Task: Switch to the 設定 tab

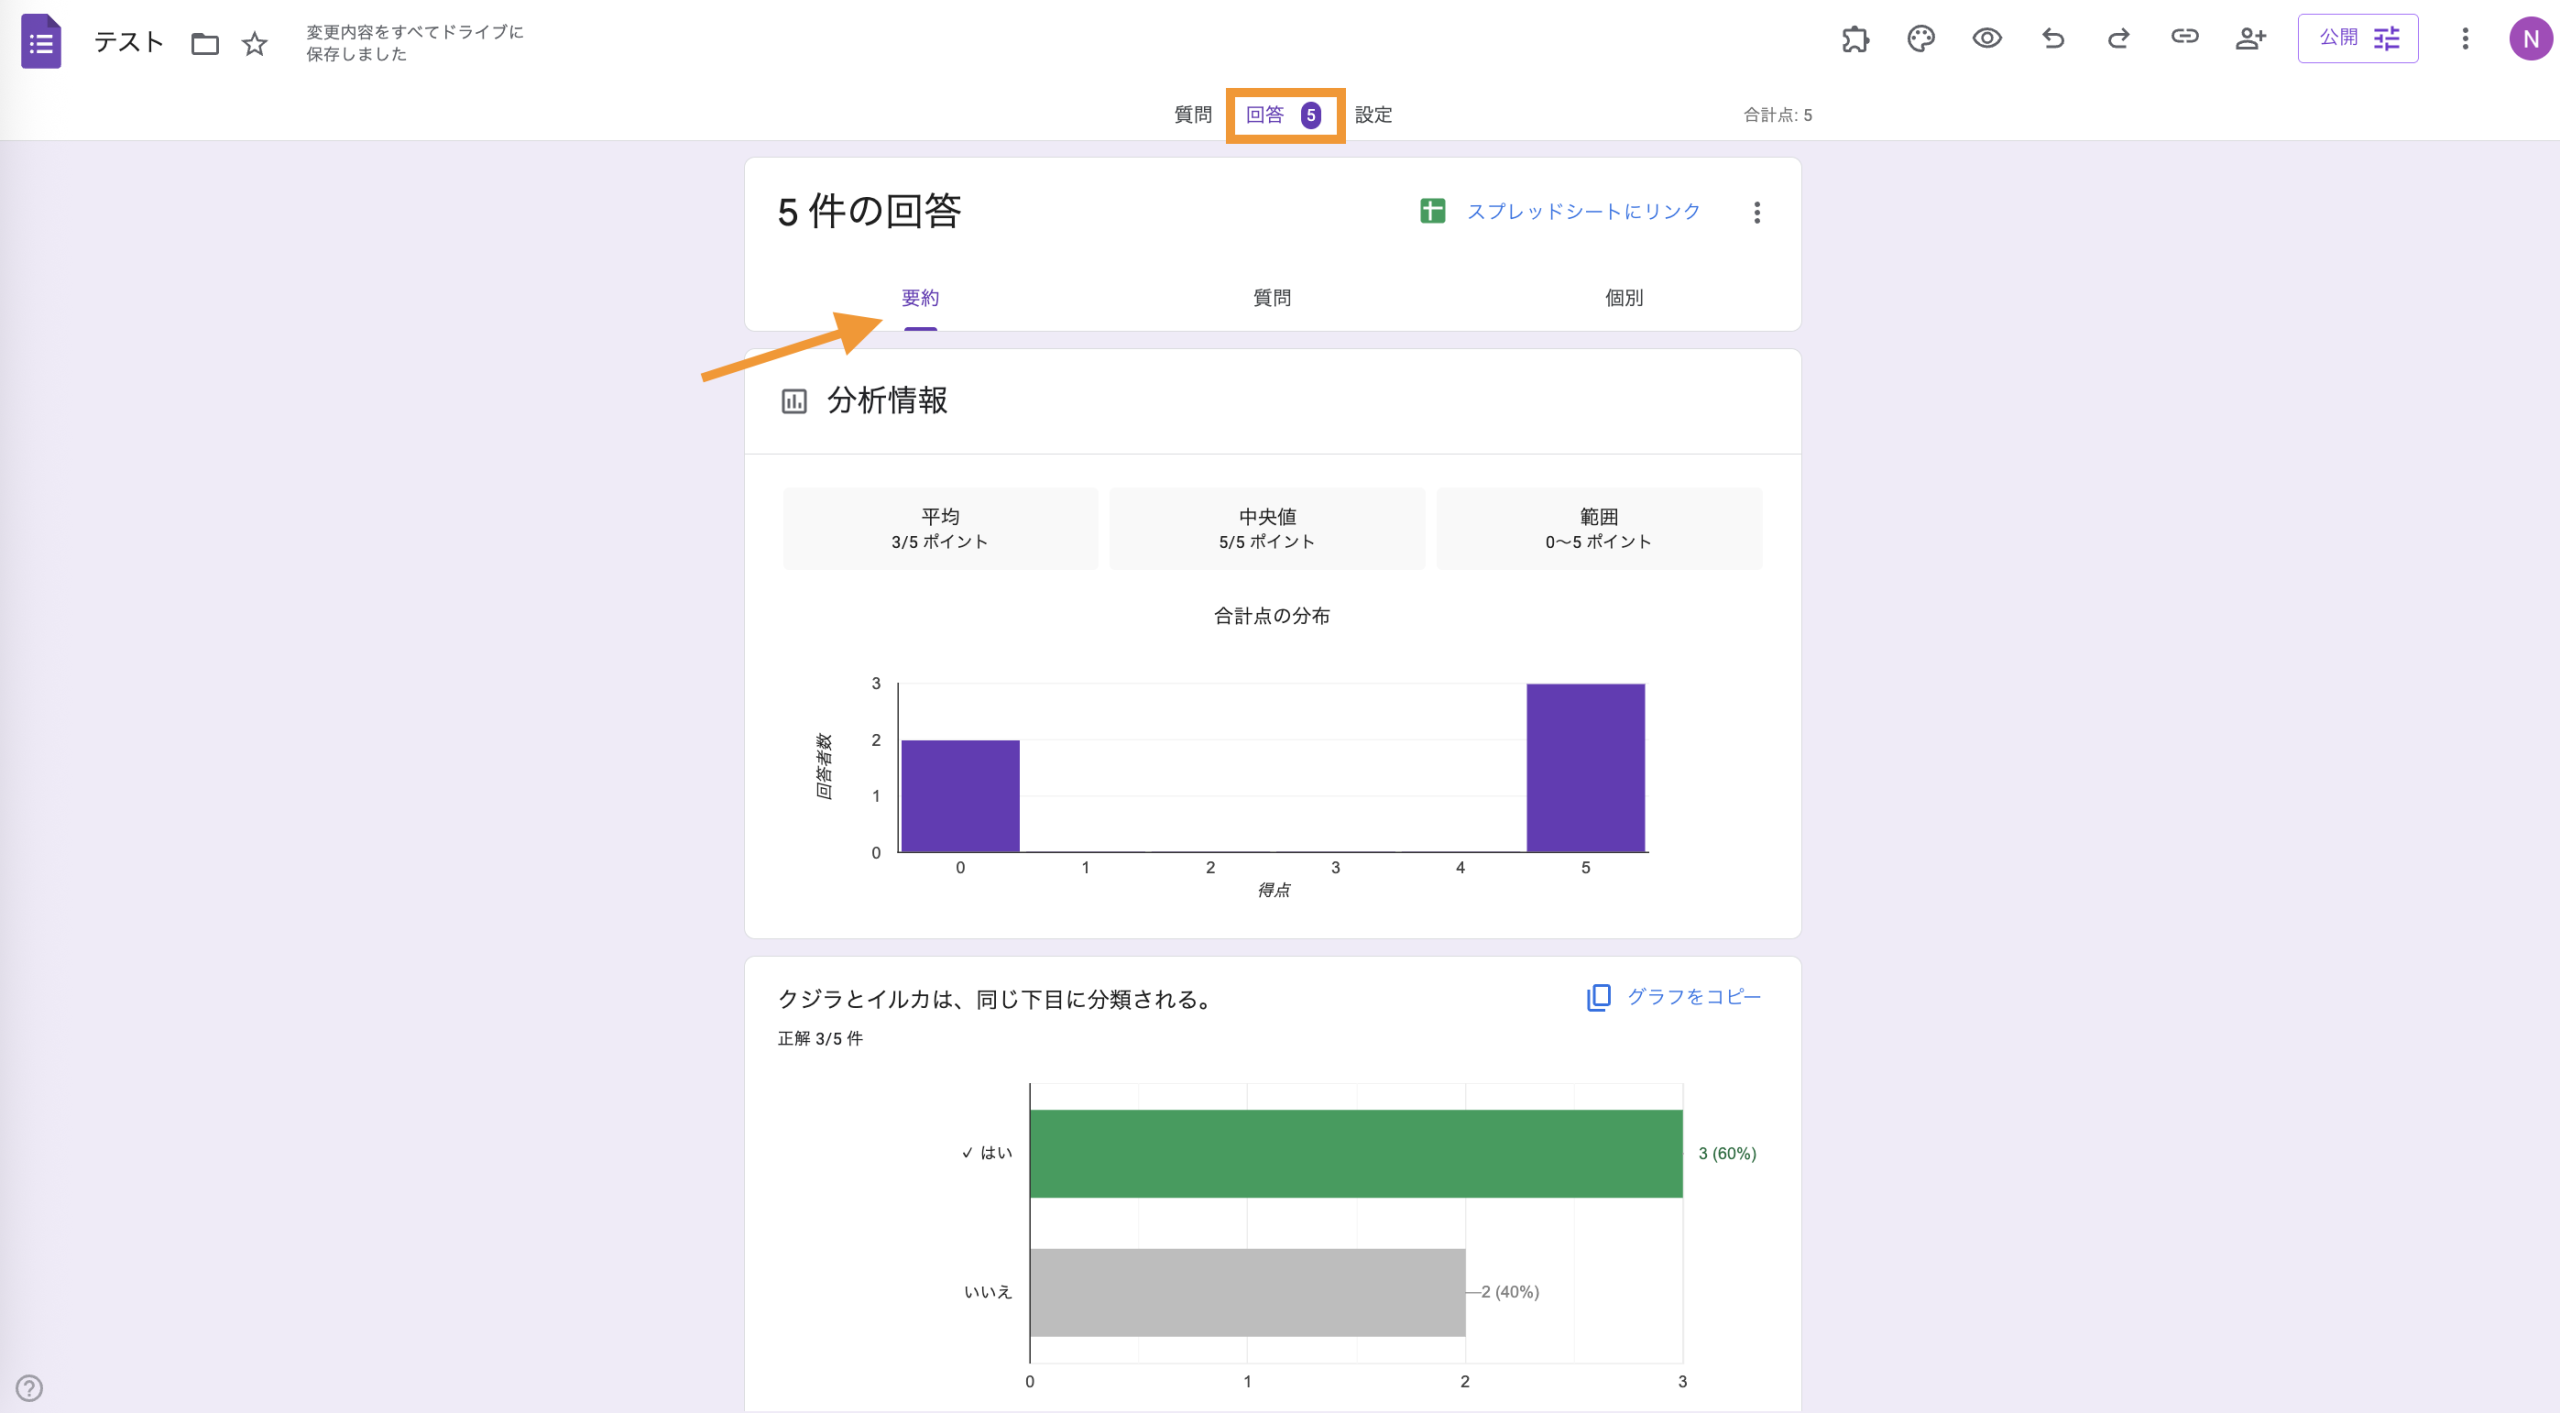Action: tap(1374, 115)
